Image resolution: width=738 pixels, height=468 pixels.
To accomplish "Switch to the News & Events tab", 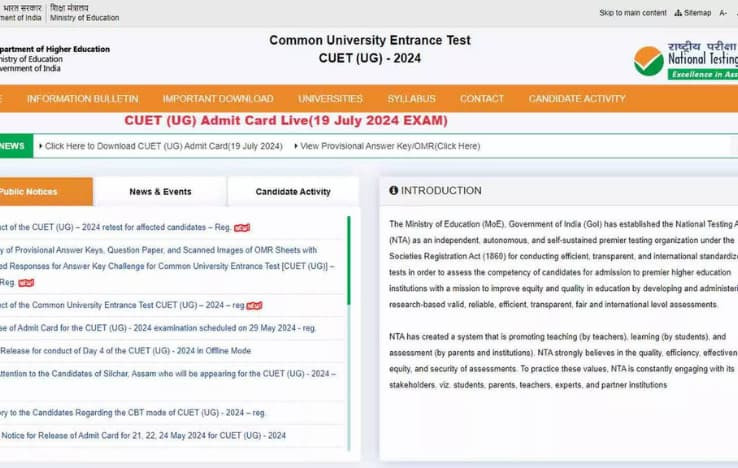I will (x=160, y=192).
